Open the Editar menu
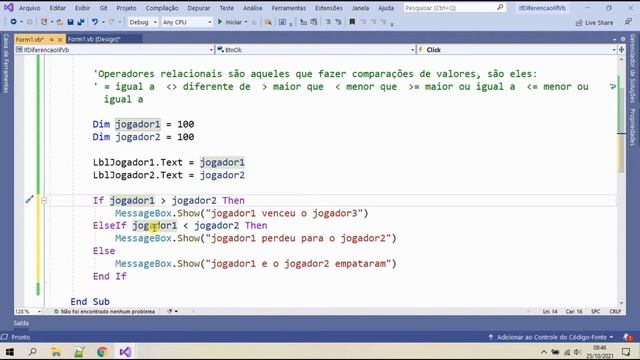 pos(58,8)
